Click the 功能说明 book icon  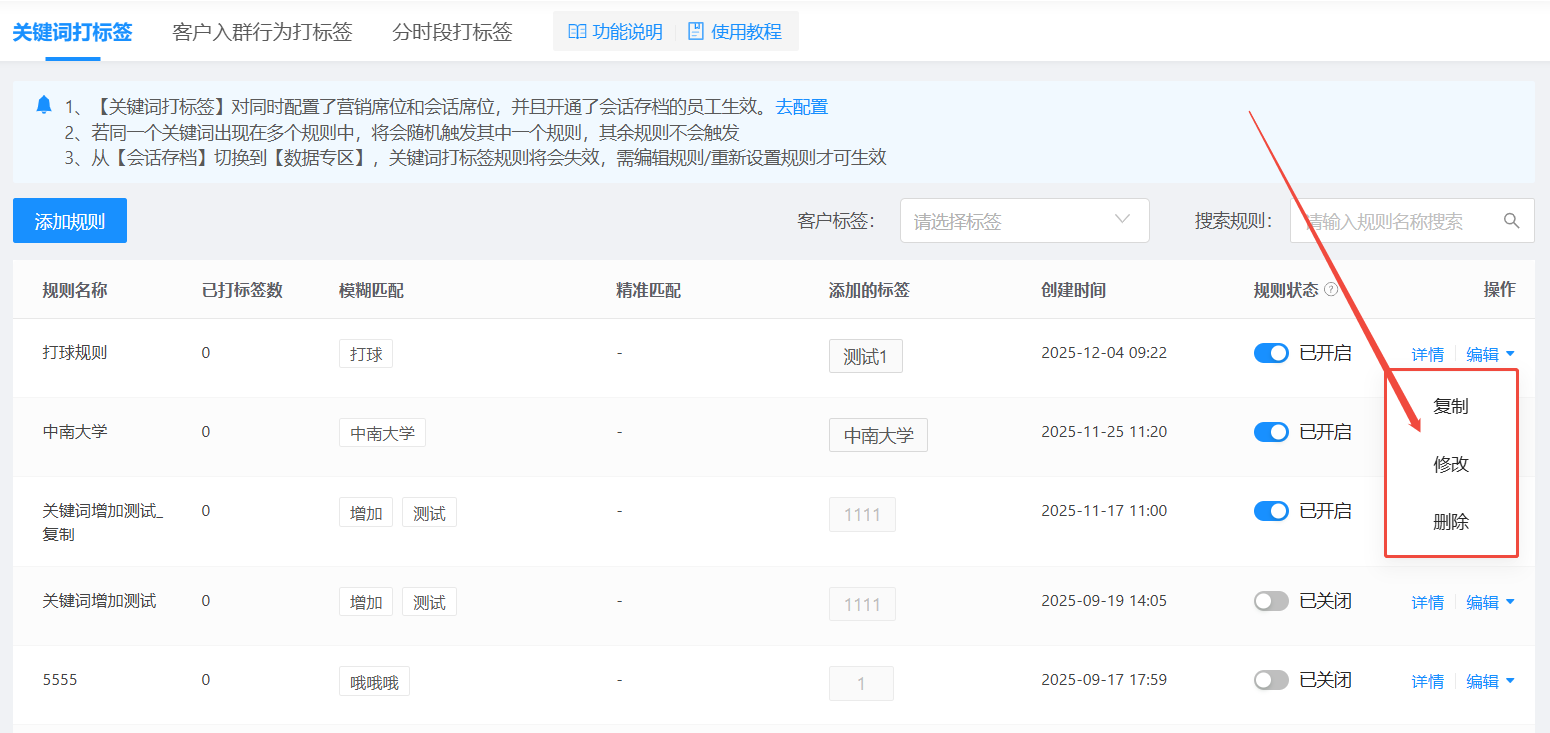(577, 32)
